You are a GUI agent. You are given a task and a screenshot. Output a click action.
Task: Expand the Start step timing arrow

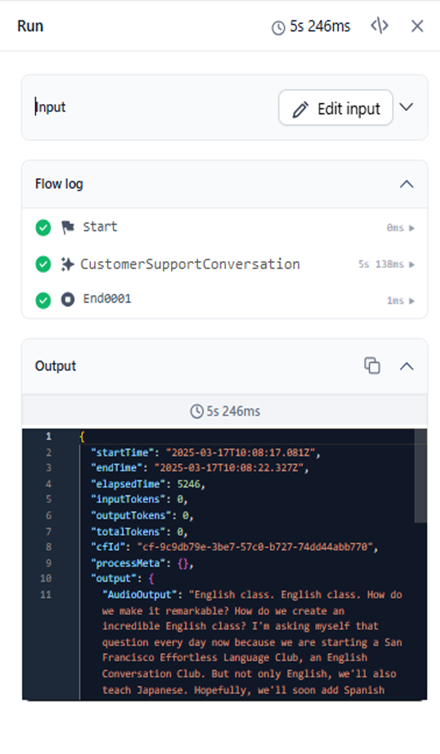click(x=412, y=228)
